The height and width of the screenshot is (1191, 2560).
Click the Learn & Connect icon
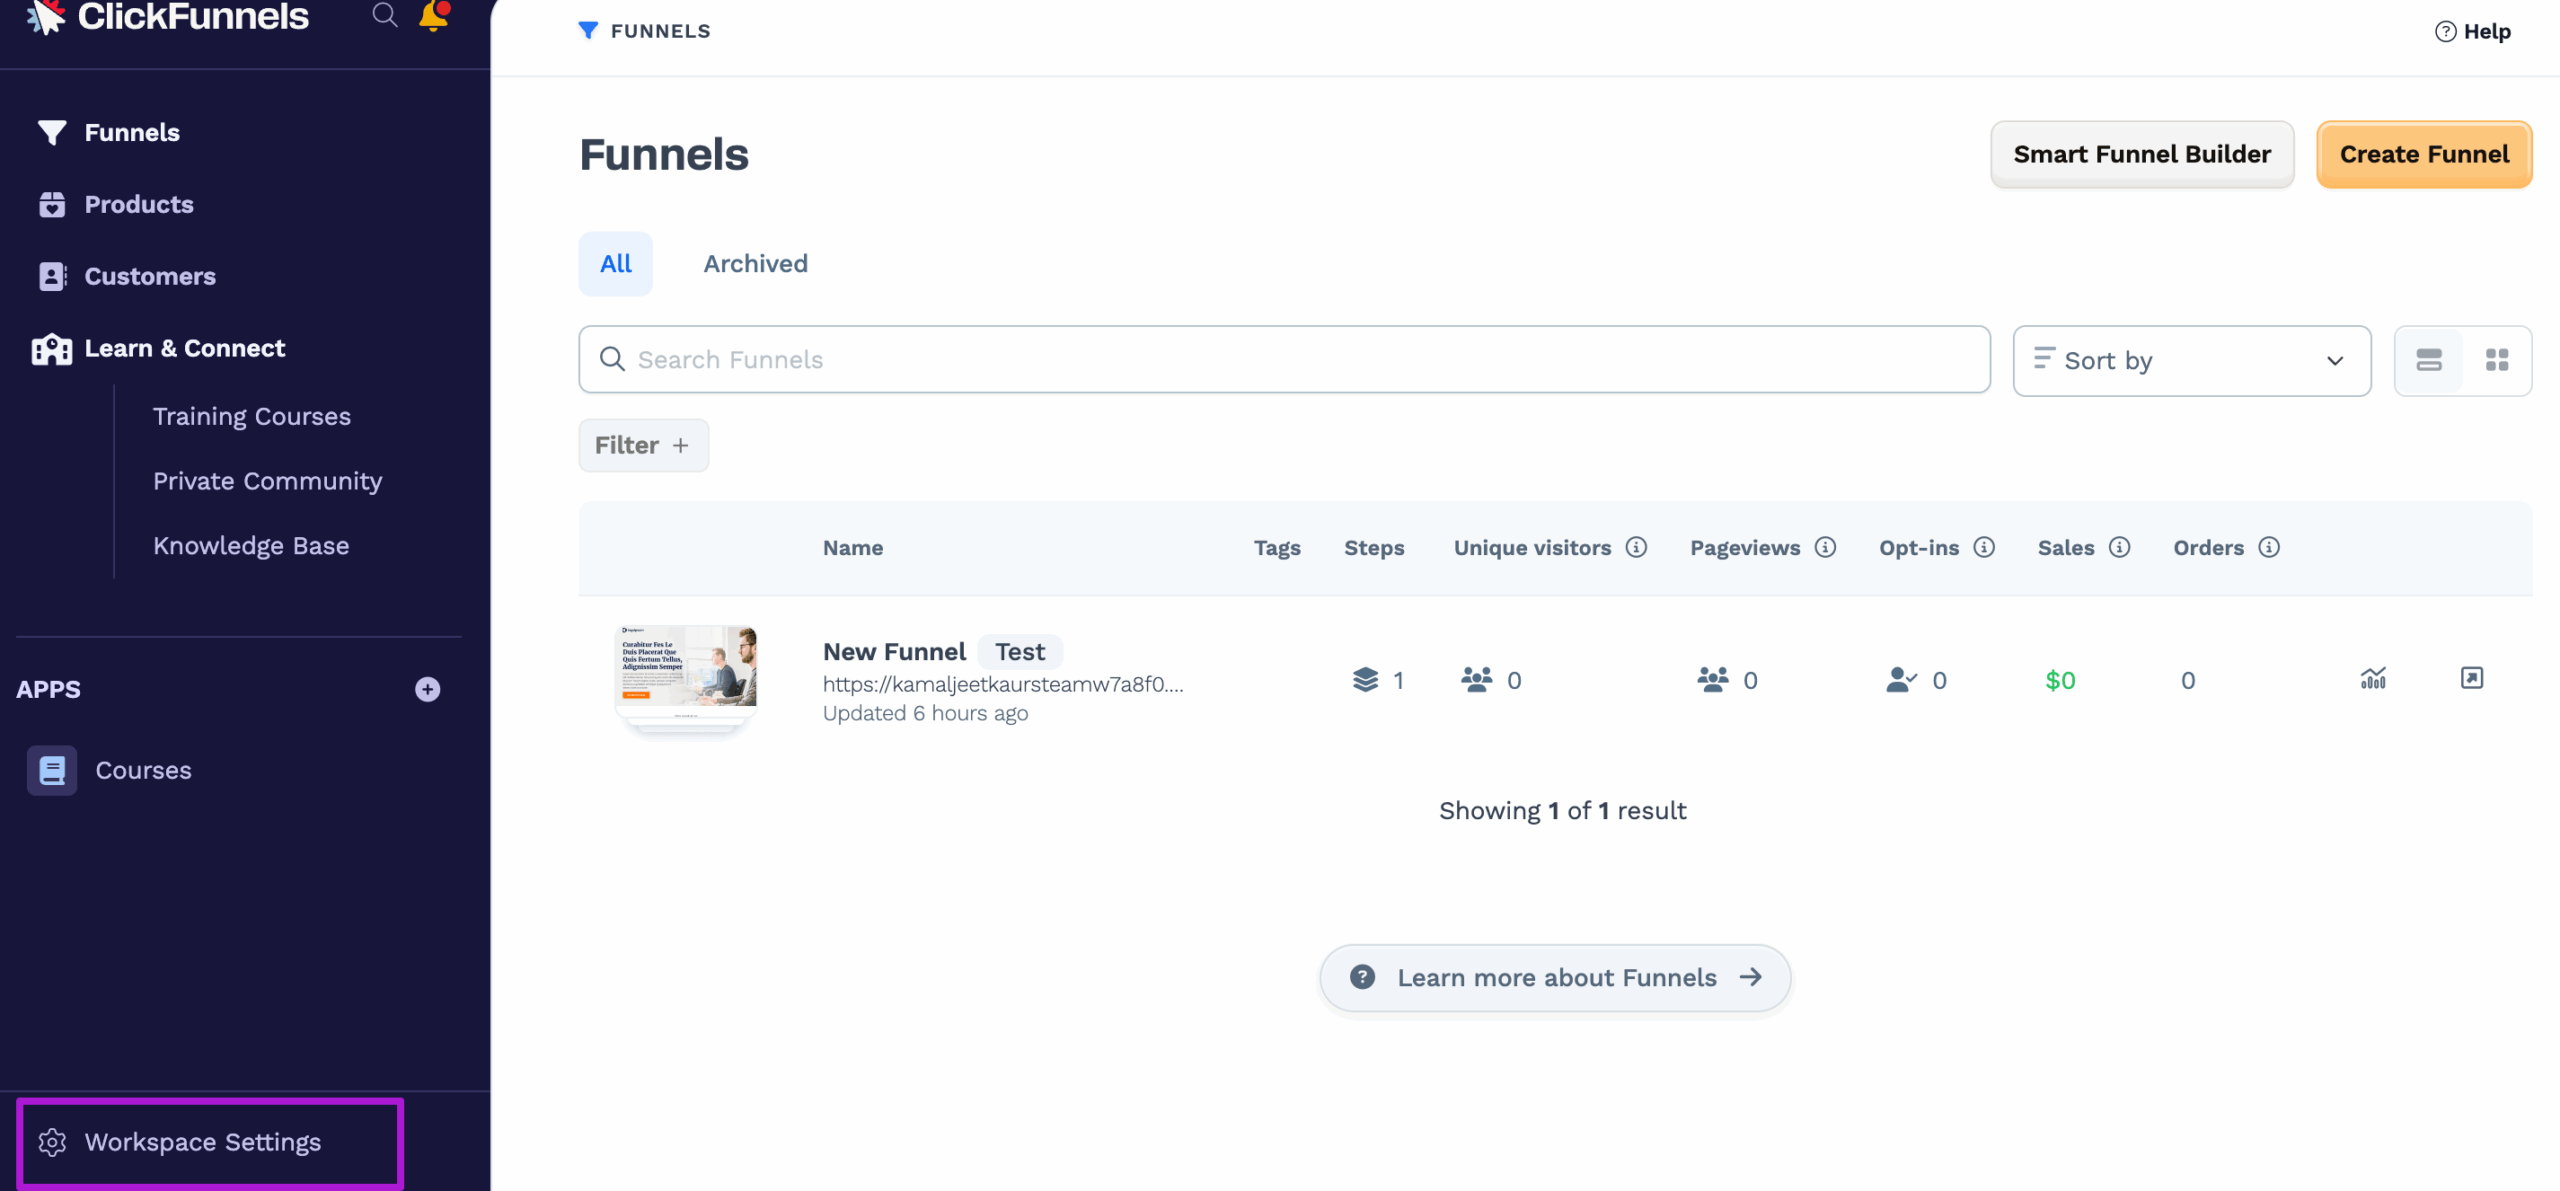[x=51, y=348]
